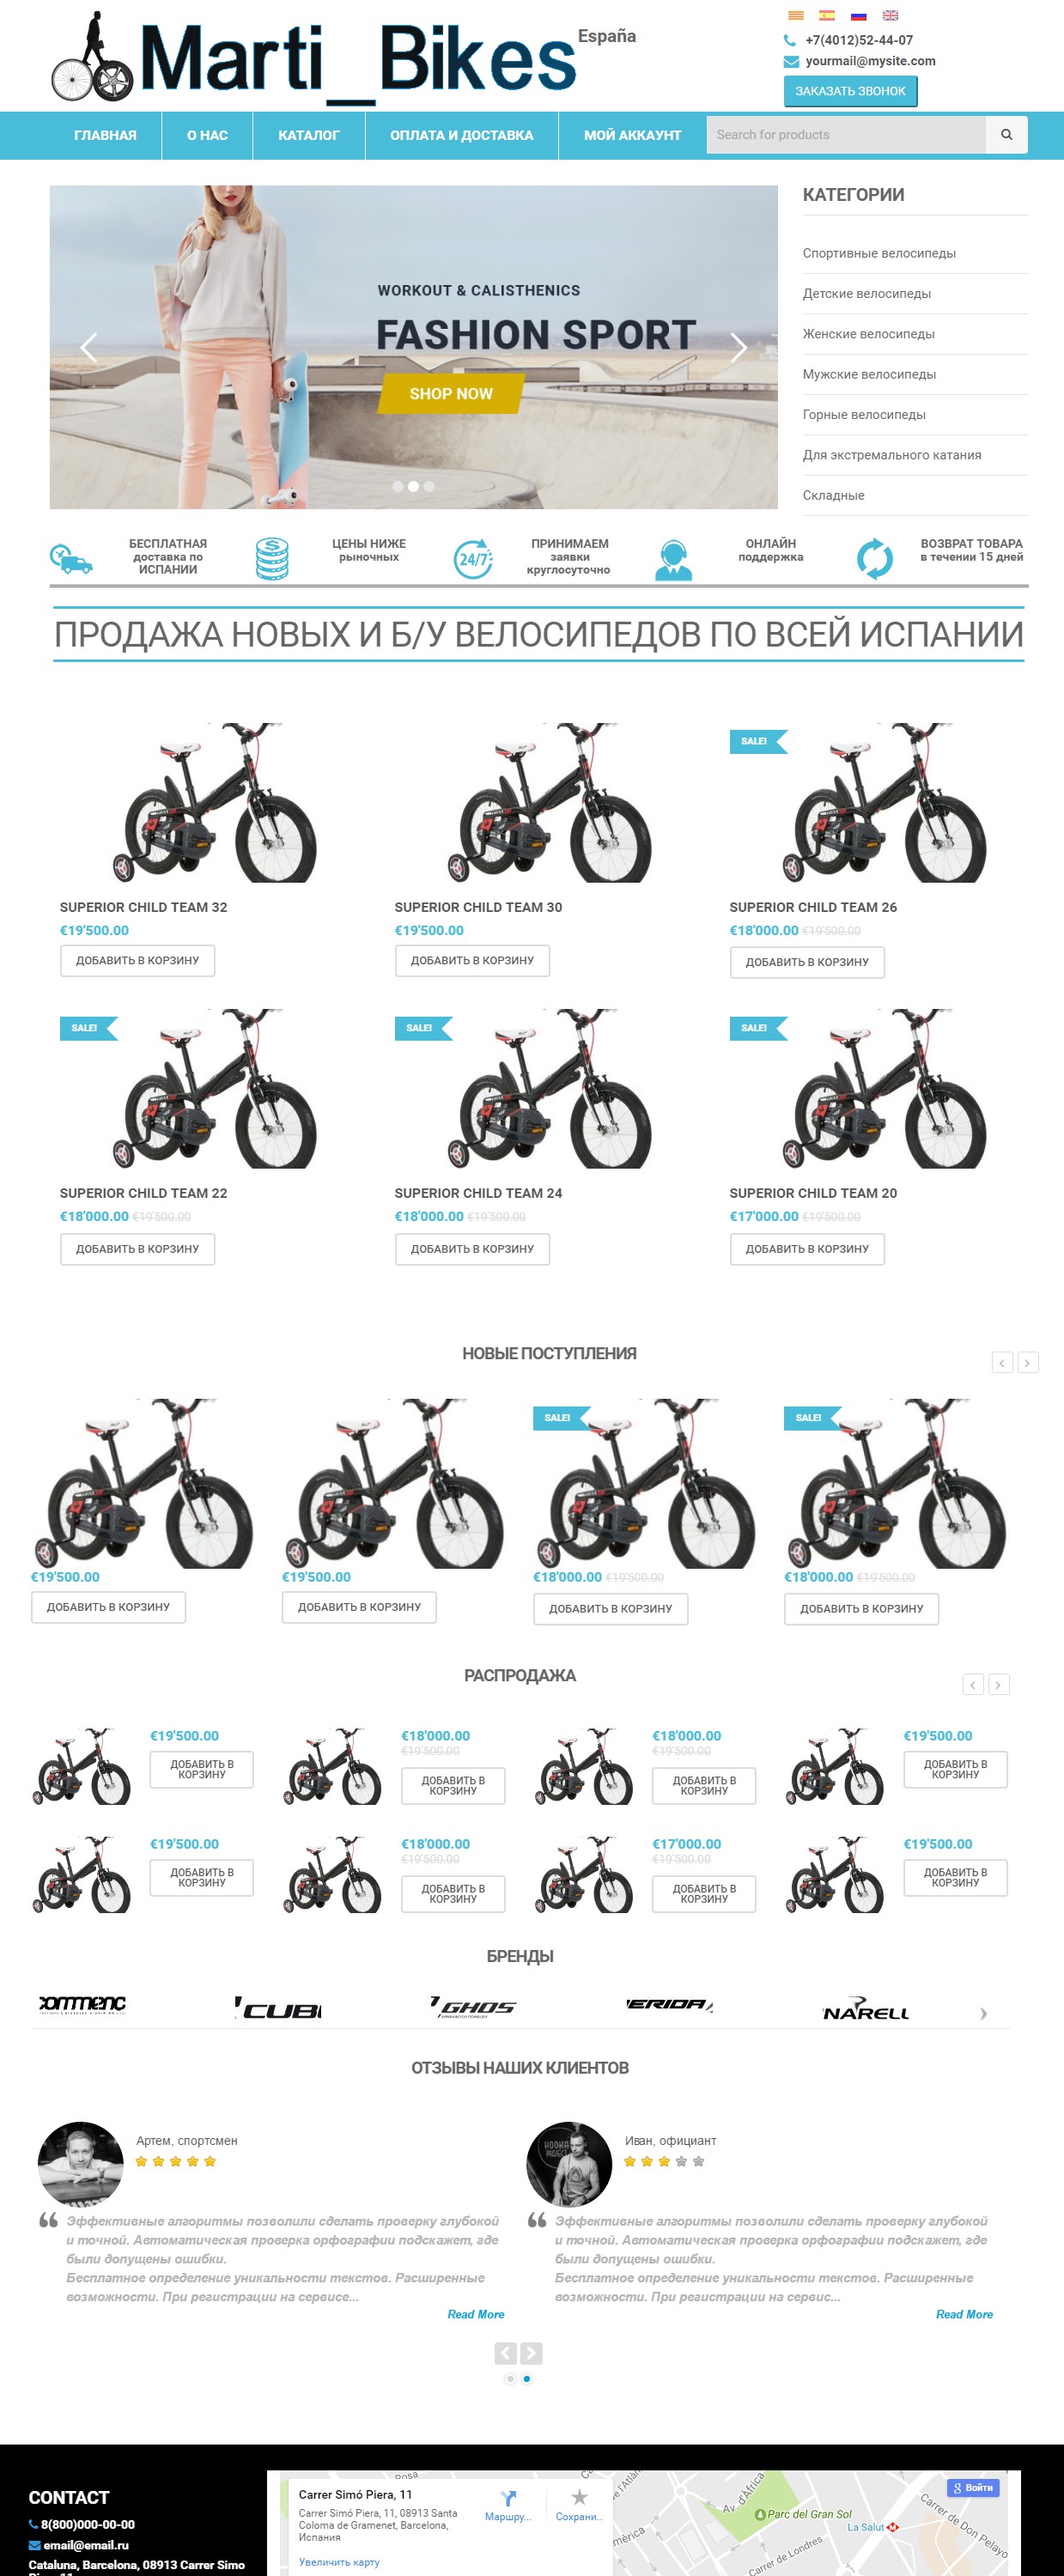
Task: Click the online support headset icon
Action: coord(673,559)
